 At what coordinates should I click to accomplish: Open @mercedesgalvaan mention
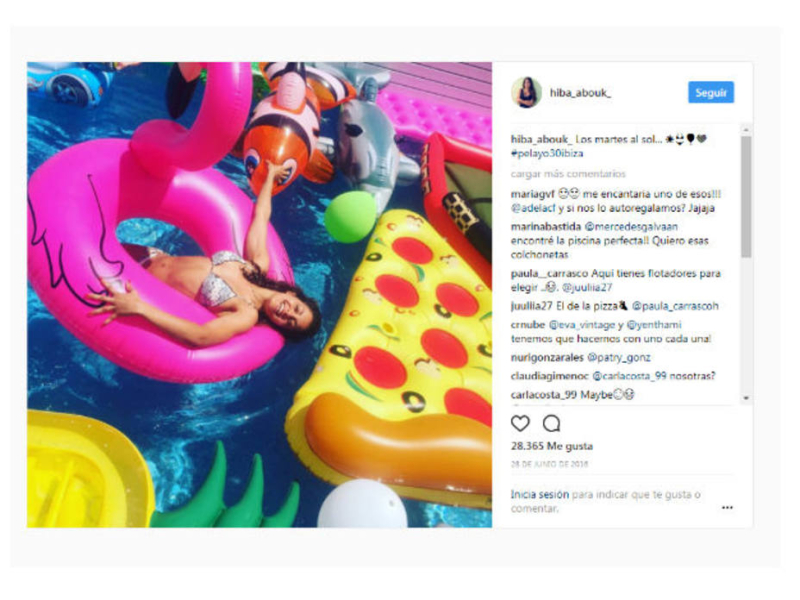click(631, 227)
